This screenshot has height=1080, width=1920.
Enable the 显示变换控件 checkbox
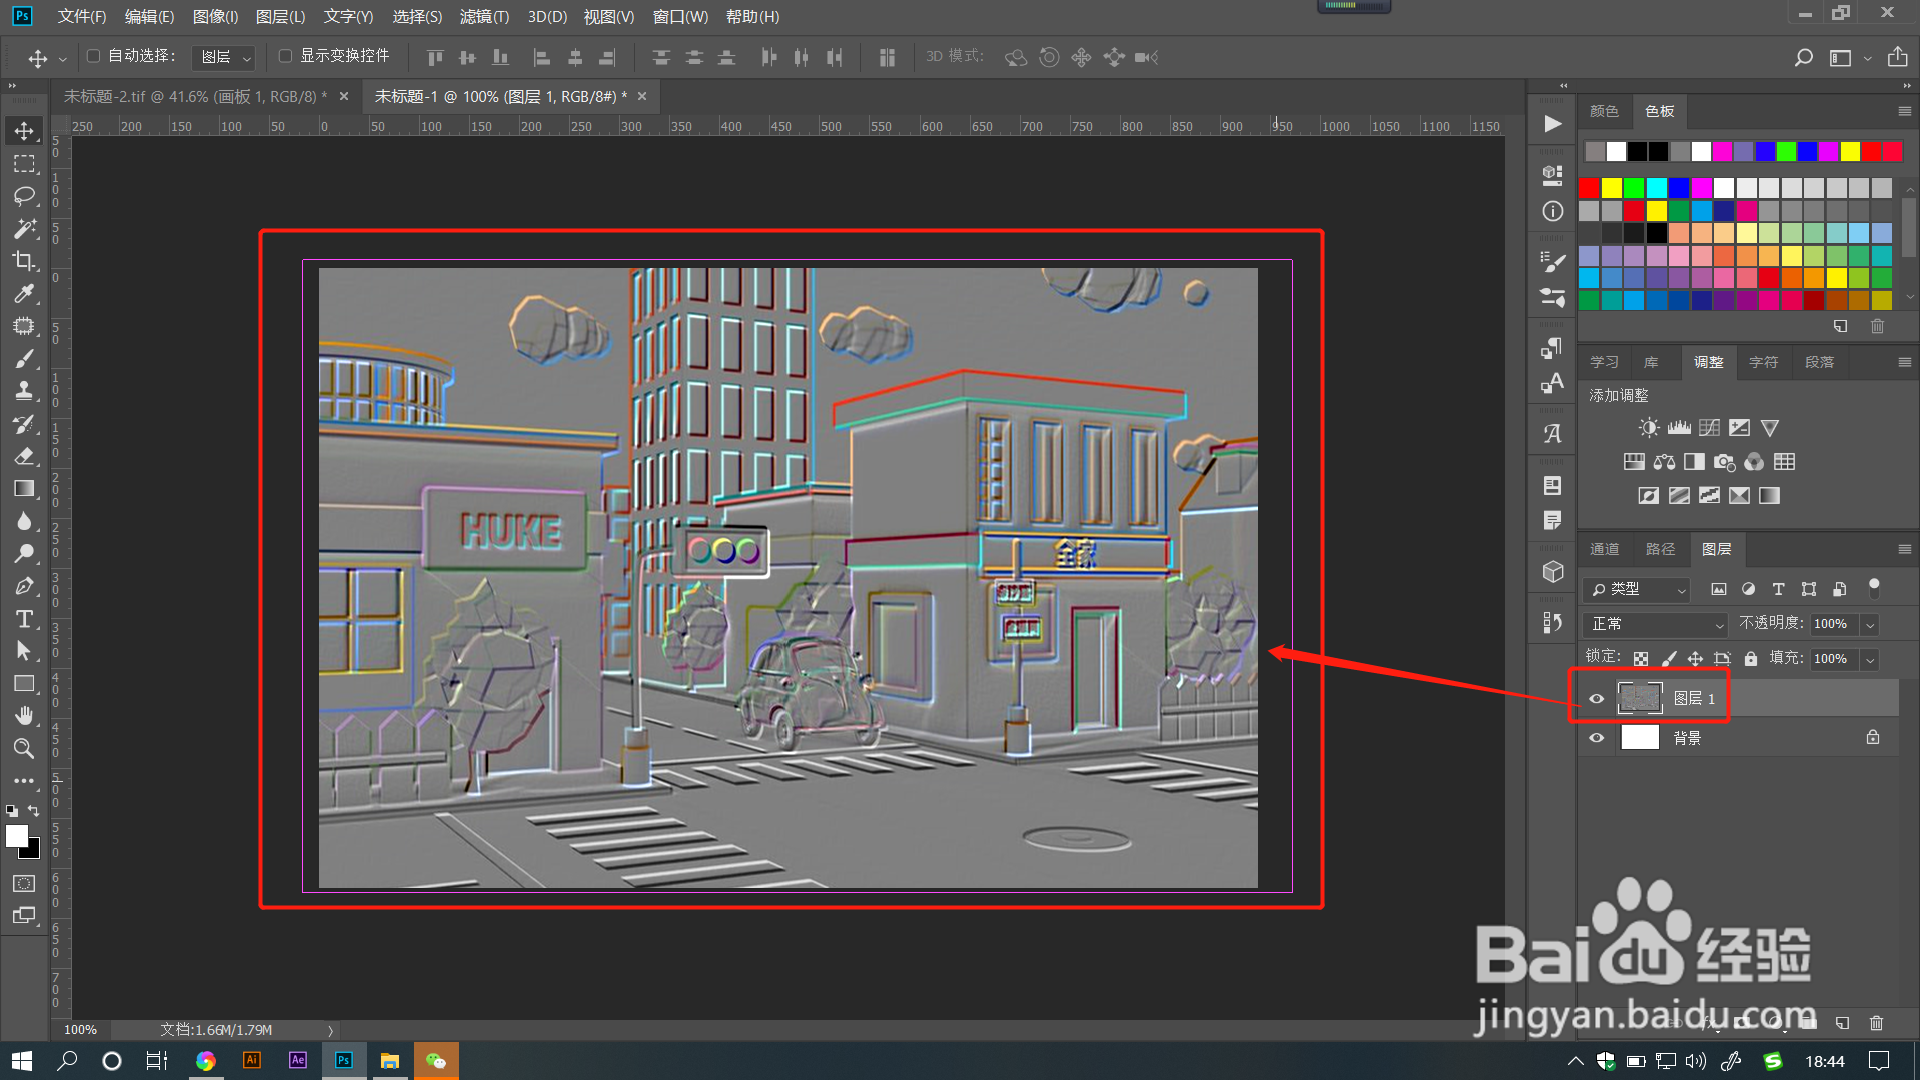pos(286,56)
